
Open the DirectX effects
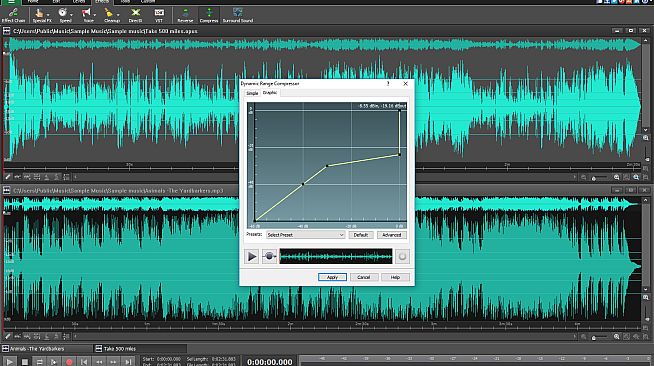pos(135,15)
